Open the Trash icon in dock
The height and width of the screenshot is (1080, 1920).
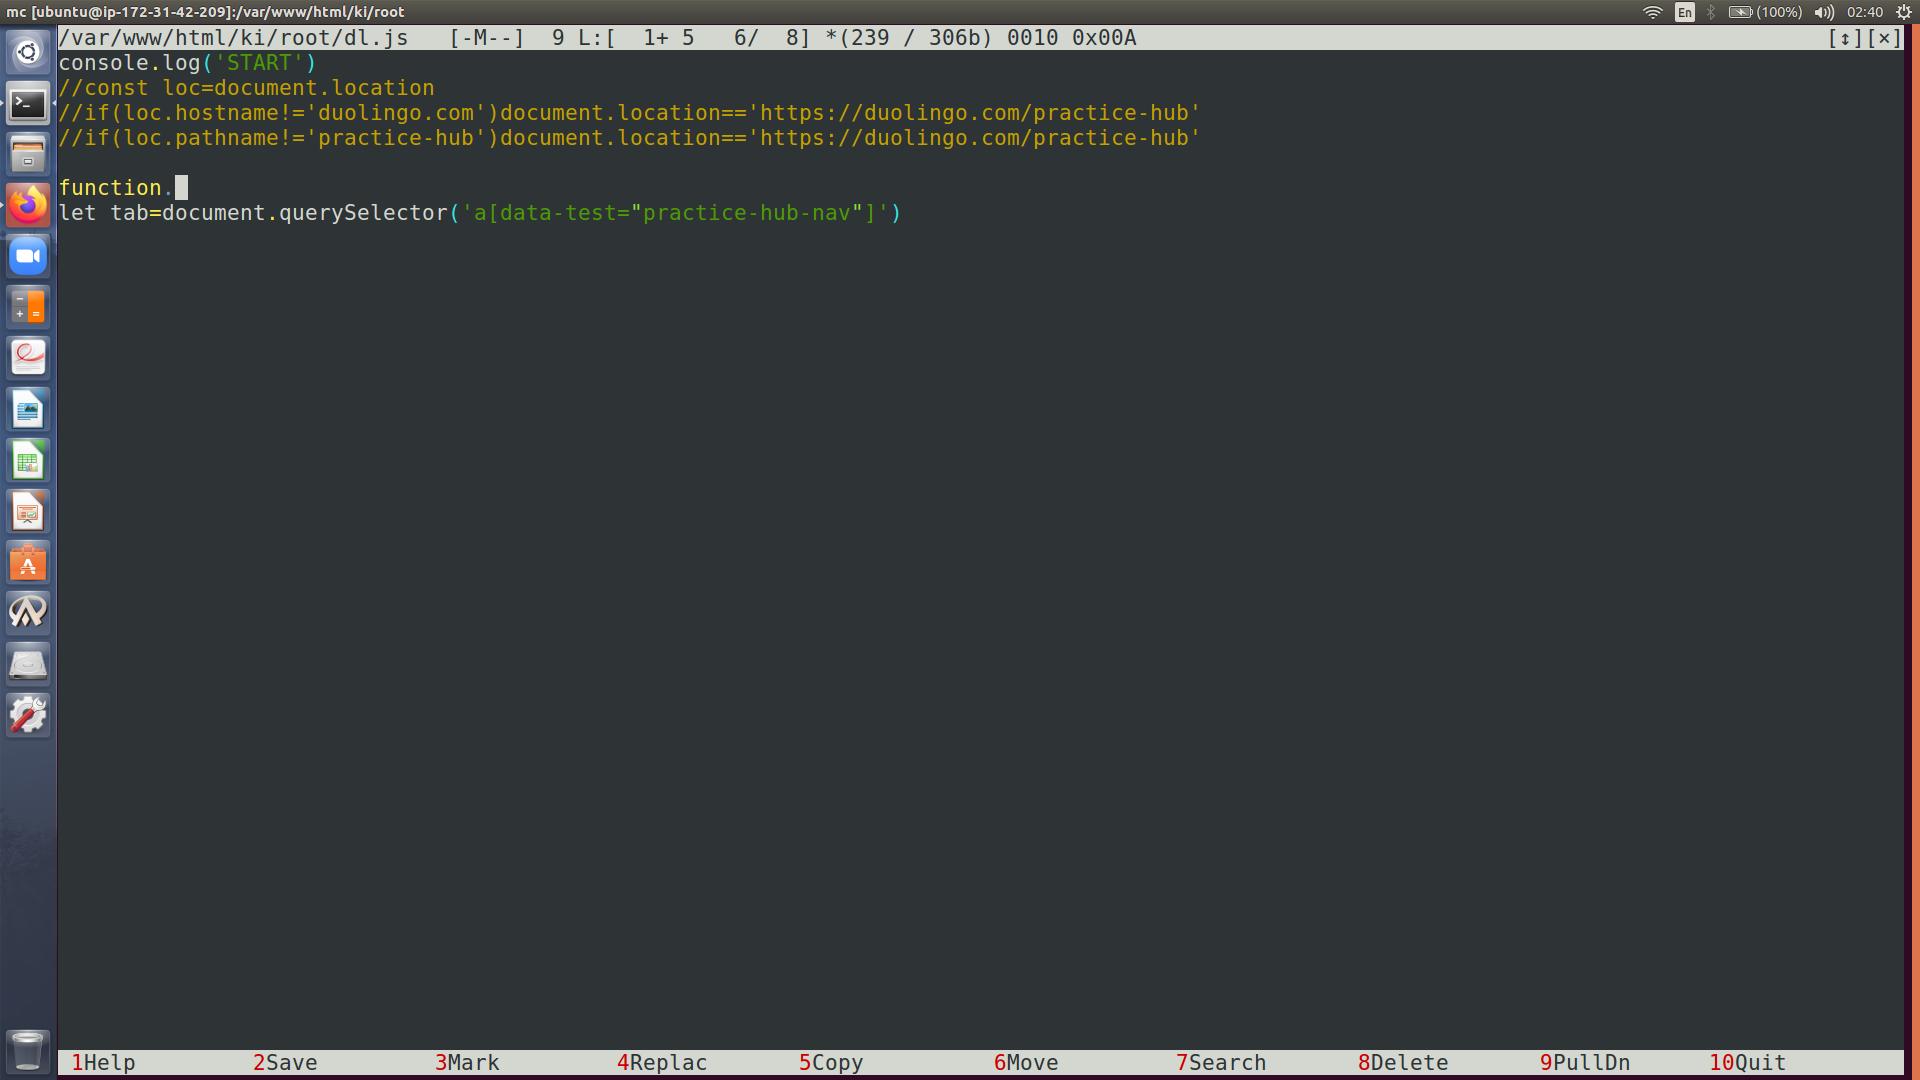(28, 1050)
